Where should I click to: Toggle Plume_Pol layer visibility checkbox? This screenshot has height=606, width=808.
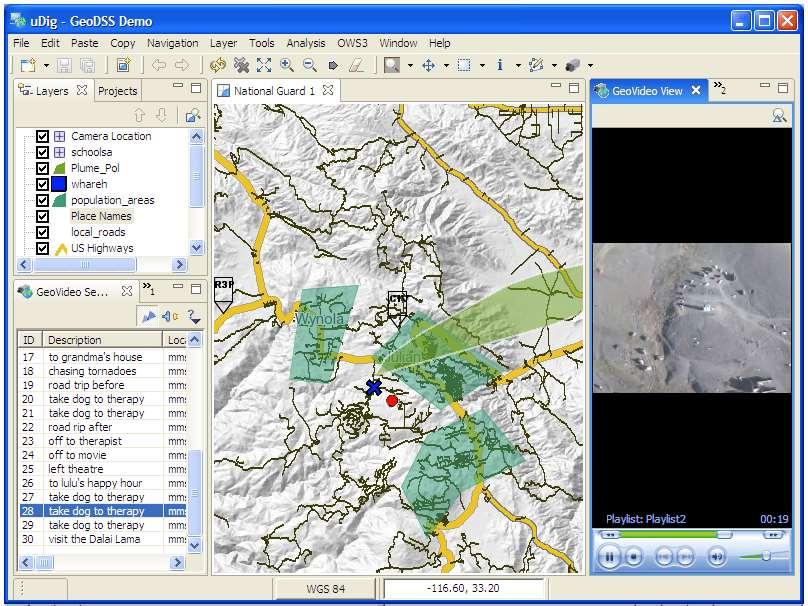pyautogui.click(x=42, y=169)
